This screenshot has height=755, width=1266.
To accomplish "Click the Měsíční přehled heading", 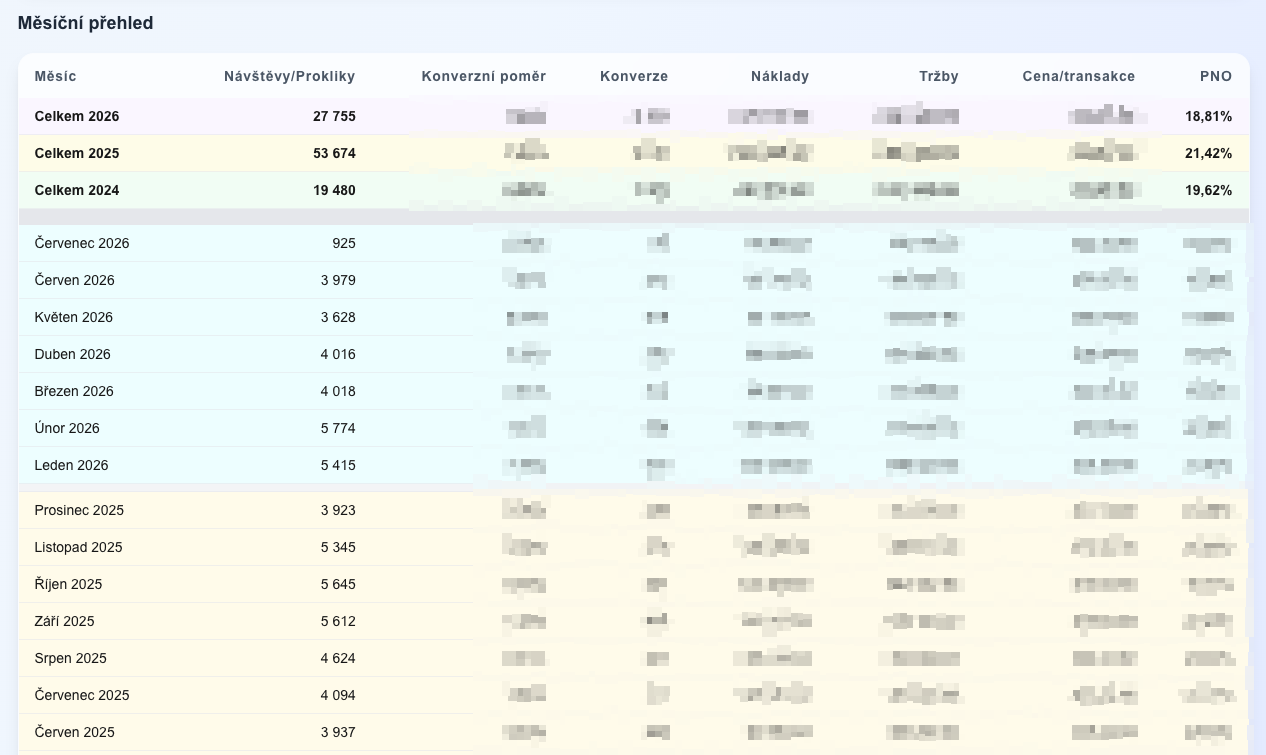I will coord(86,22).
